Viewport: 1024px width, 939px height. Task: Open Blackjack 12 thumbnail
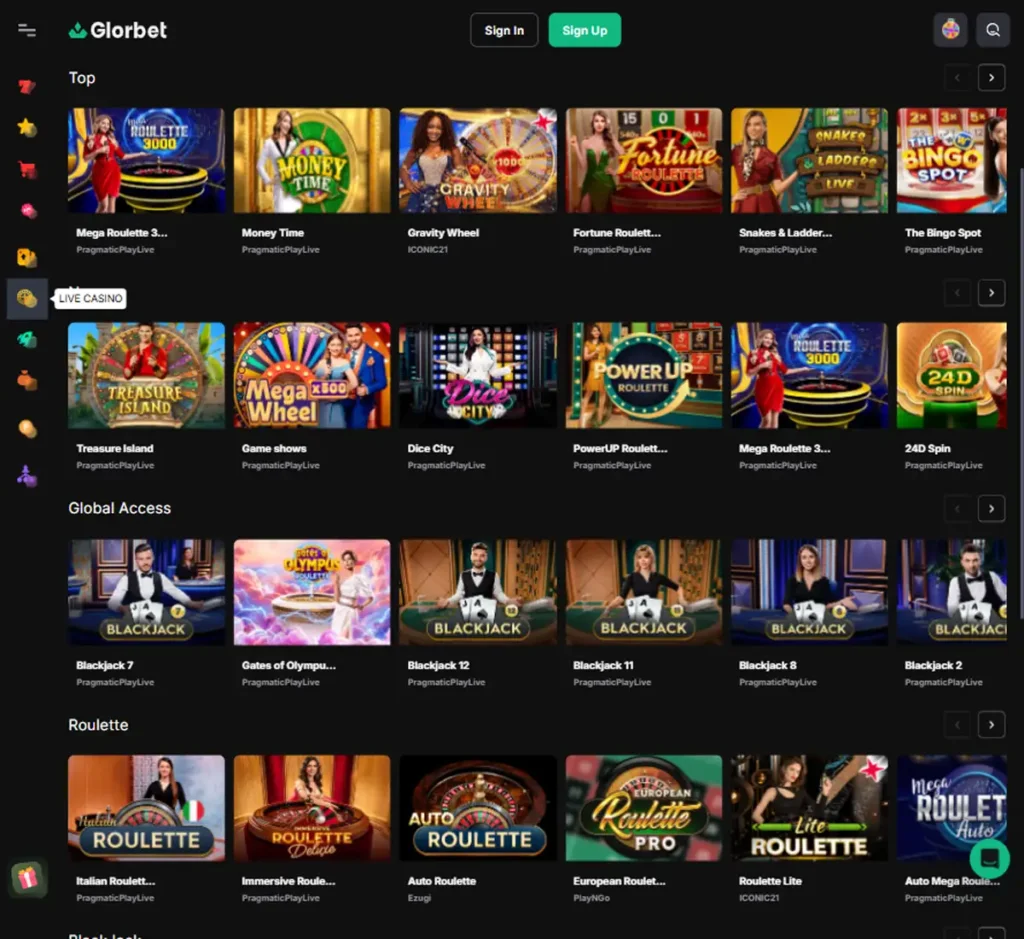(478, 592)
